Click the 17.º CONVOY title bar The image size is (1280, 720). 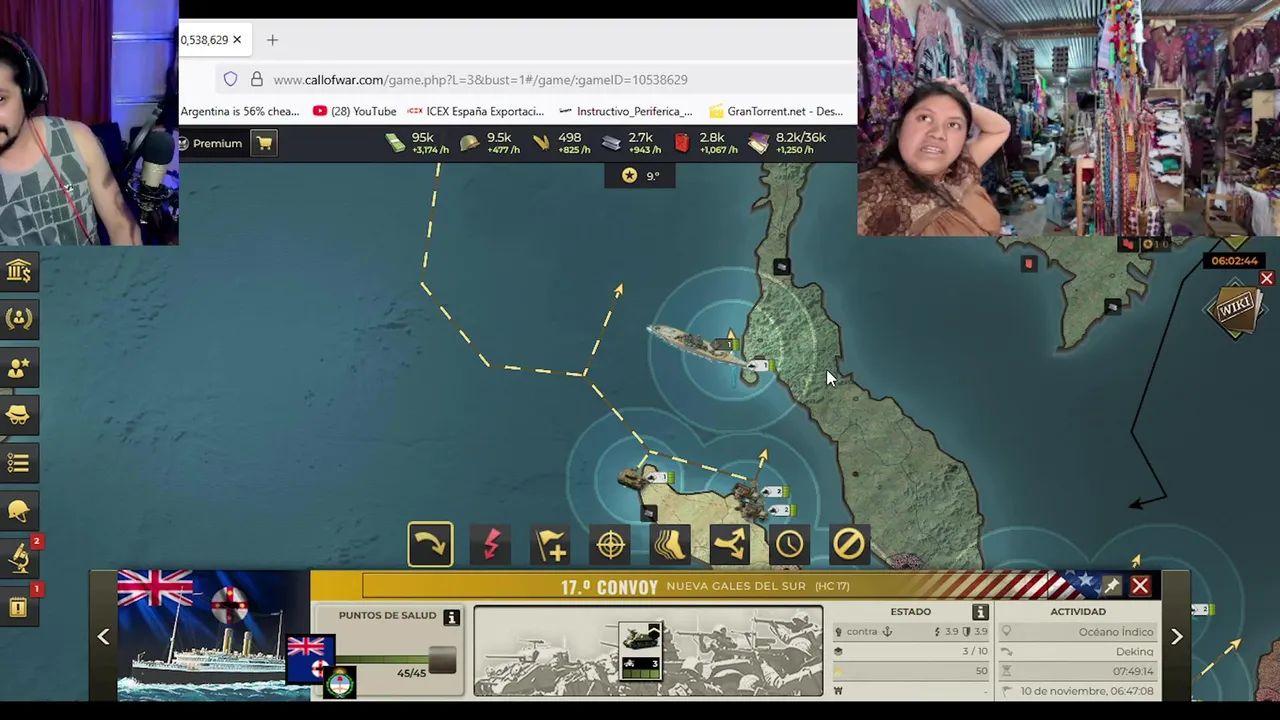coord(705,586)
